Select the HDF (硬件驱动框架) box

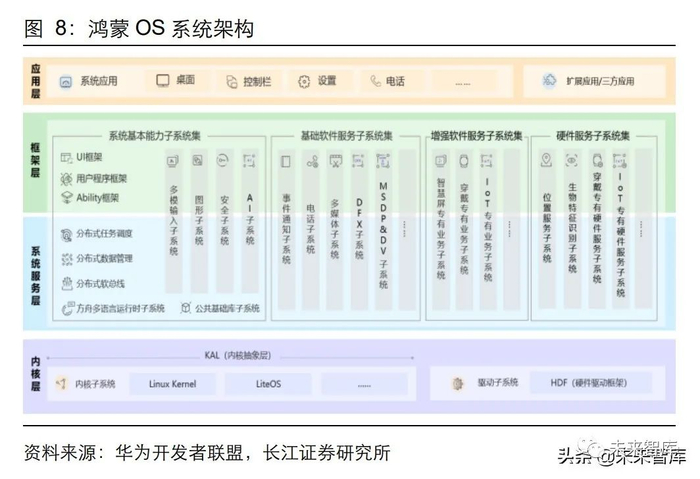pyautogui.click(x=591, y=383)
